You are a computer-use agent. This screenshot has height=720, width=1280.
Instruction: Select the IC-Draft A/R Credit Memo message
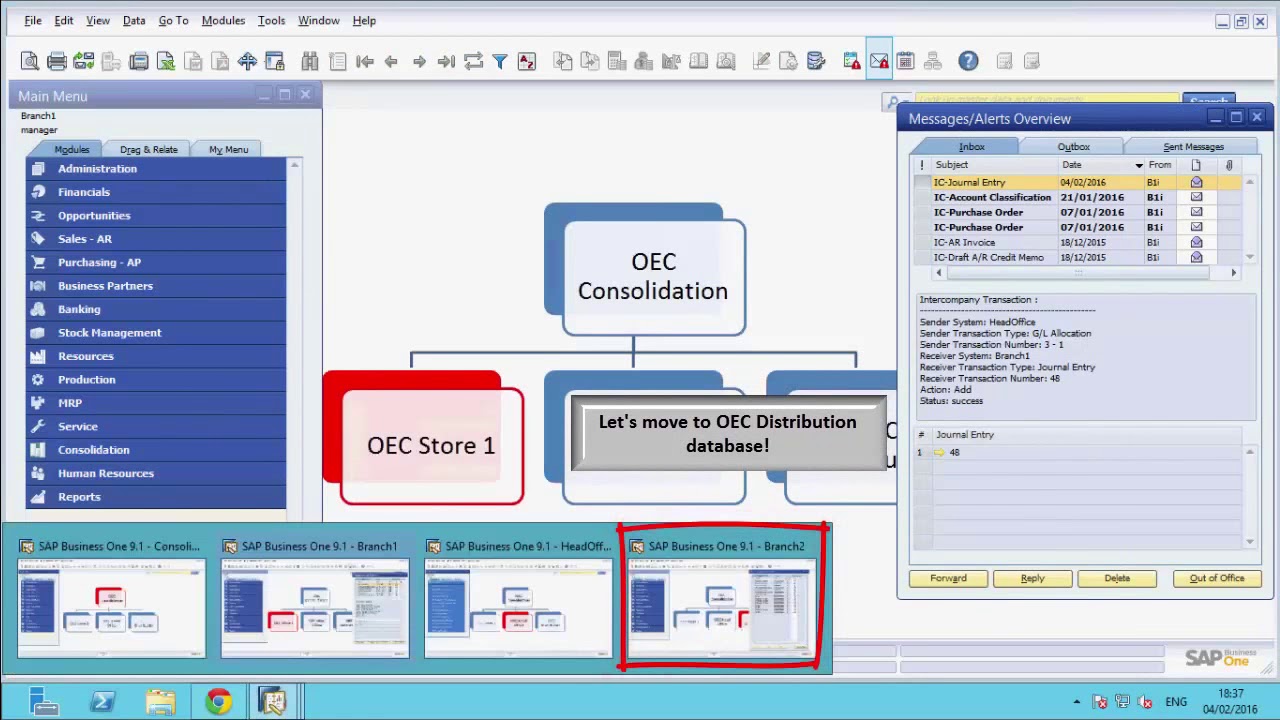click(x=1078, y=258)
